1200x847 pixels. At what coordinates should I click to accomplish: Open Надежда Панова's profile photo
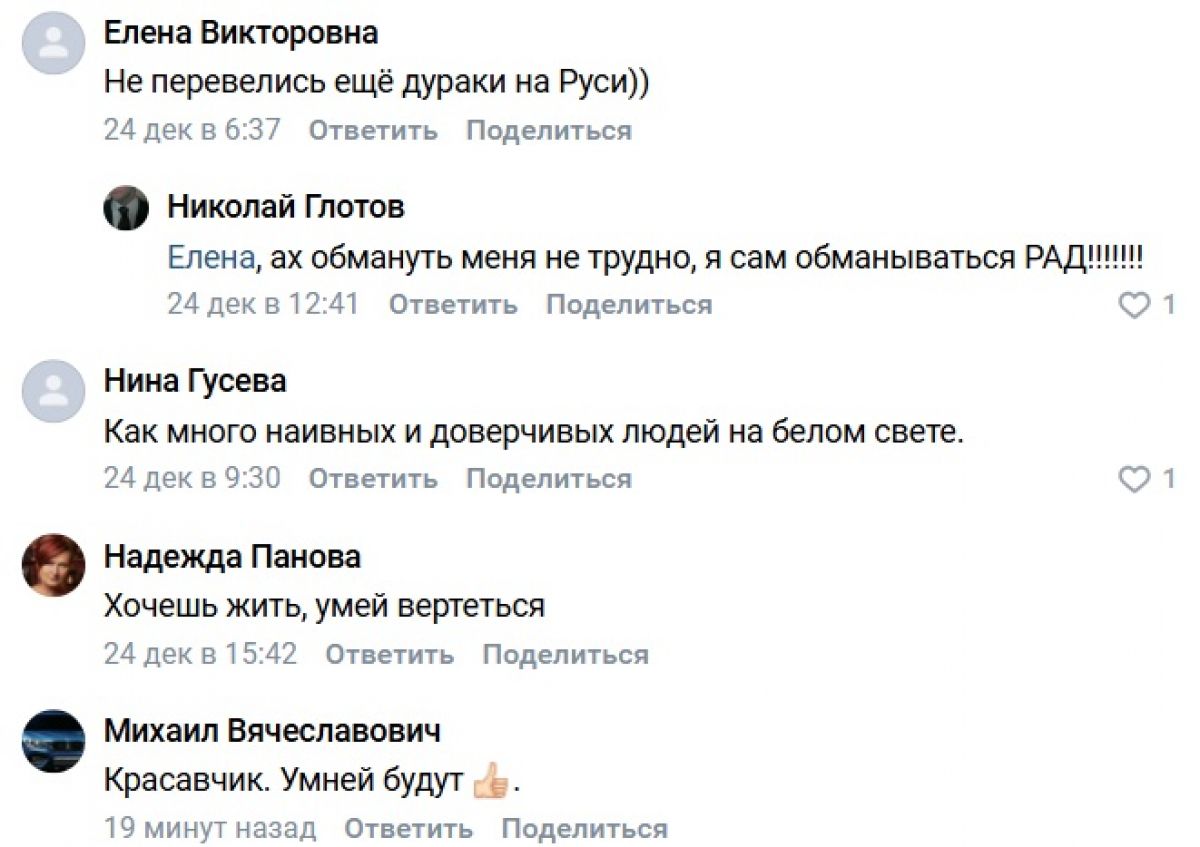coord(53,565)
